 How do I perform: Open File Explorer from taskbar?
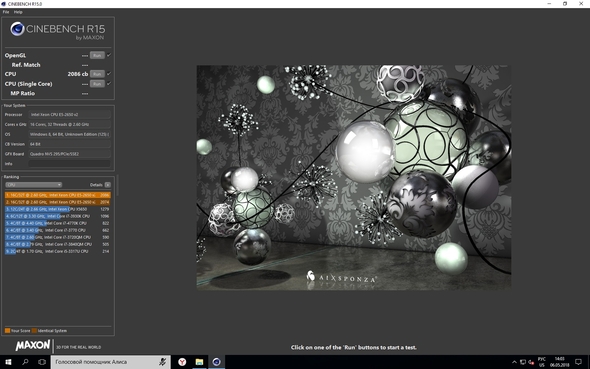[x=199, y=362]
